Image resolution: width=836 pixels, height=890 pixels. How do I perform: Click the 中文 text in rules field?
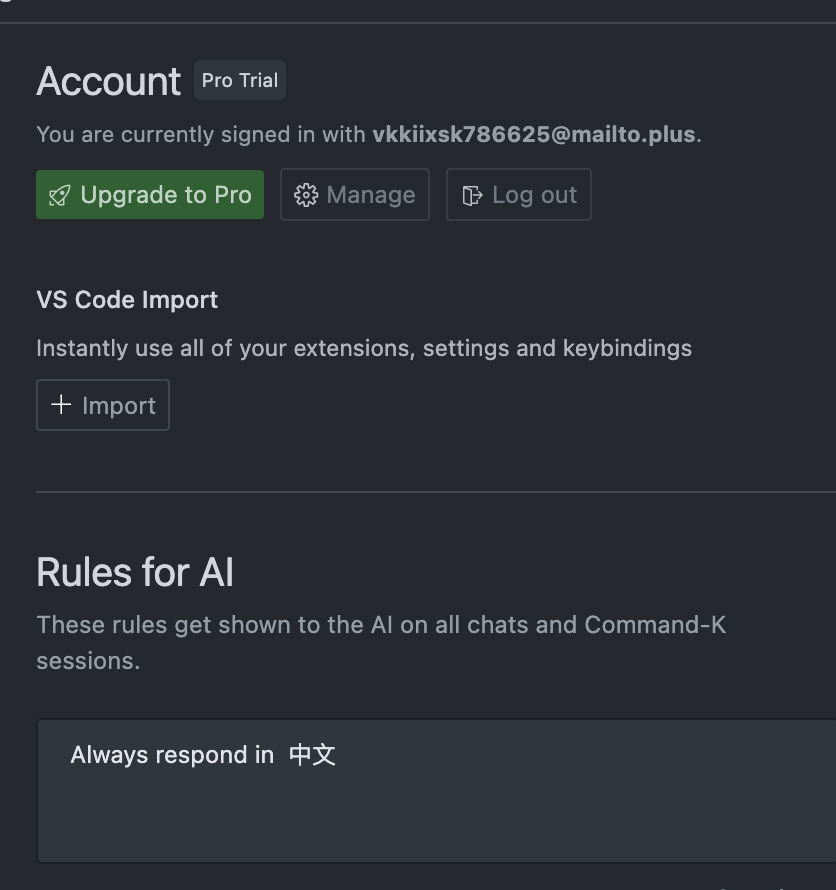(312, 755)
